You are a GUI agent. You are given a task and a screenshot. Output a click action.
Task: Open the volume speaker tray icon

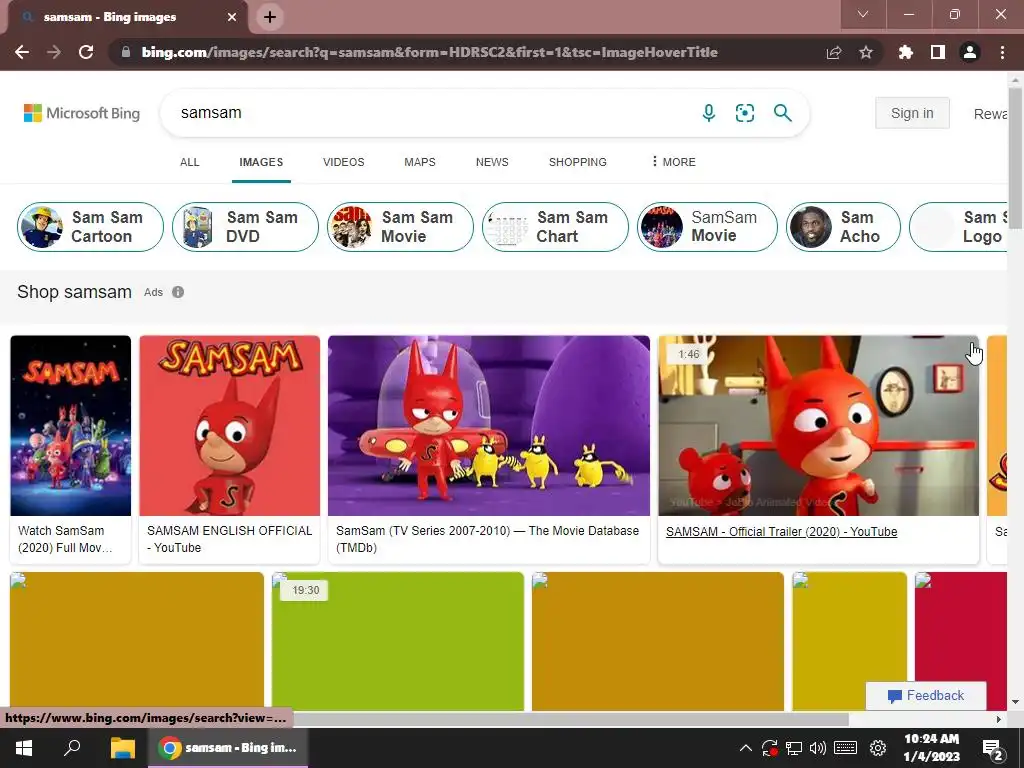tap(818, 748)
